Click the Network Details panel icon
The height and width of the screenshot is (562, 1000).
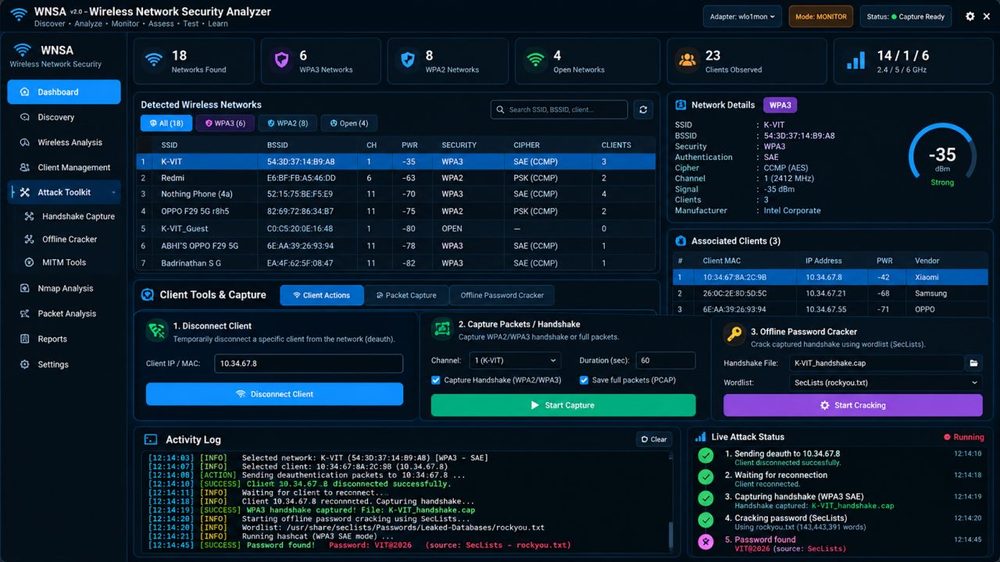click(680, 105)
